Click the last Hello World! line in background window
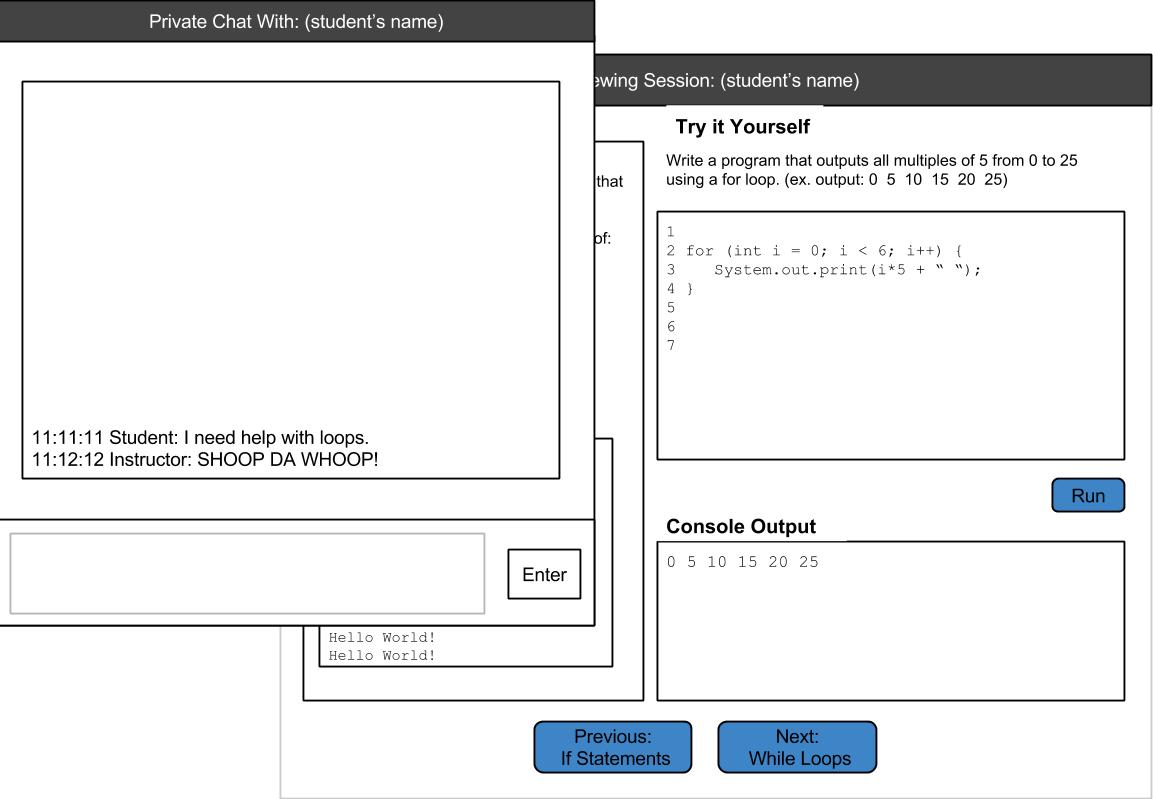The width and height of the screenshot is (1153, 799). pyautogui.click(x=382, y=656)
